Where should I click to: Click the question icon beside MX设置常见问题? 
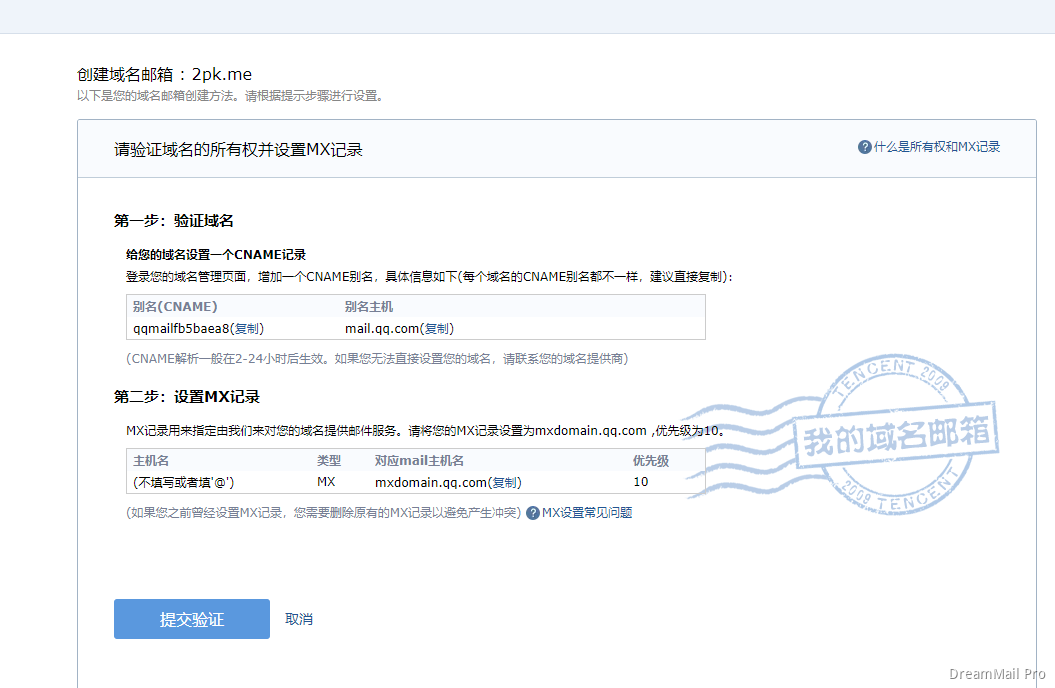point(532,513)
